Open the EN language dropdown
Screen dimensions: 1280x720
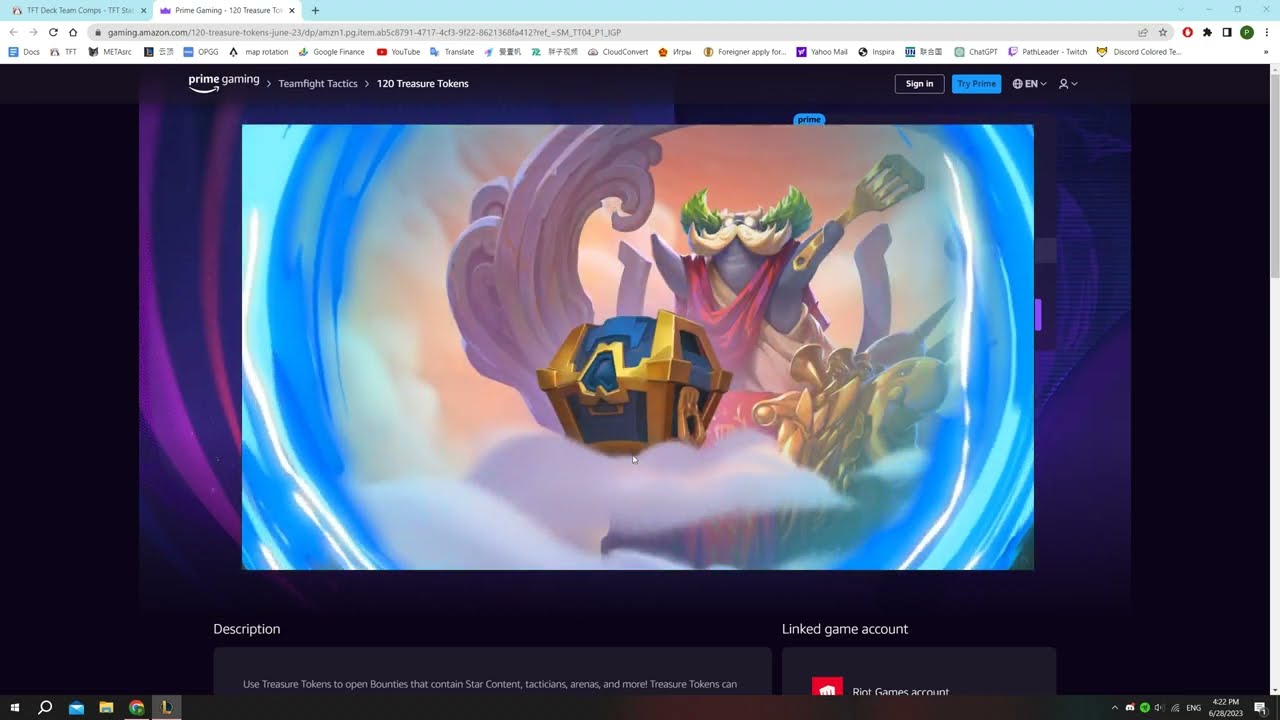(x=1029, y=84)
